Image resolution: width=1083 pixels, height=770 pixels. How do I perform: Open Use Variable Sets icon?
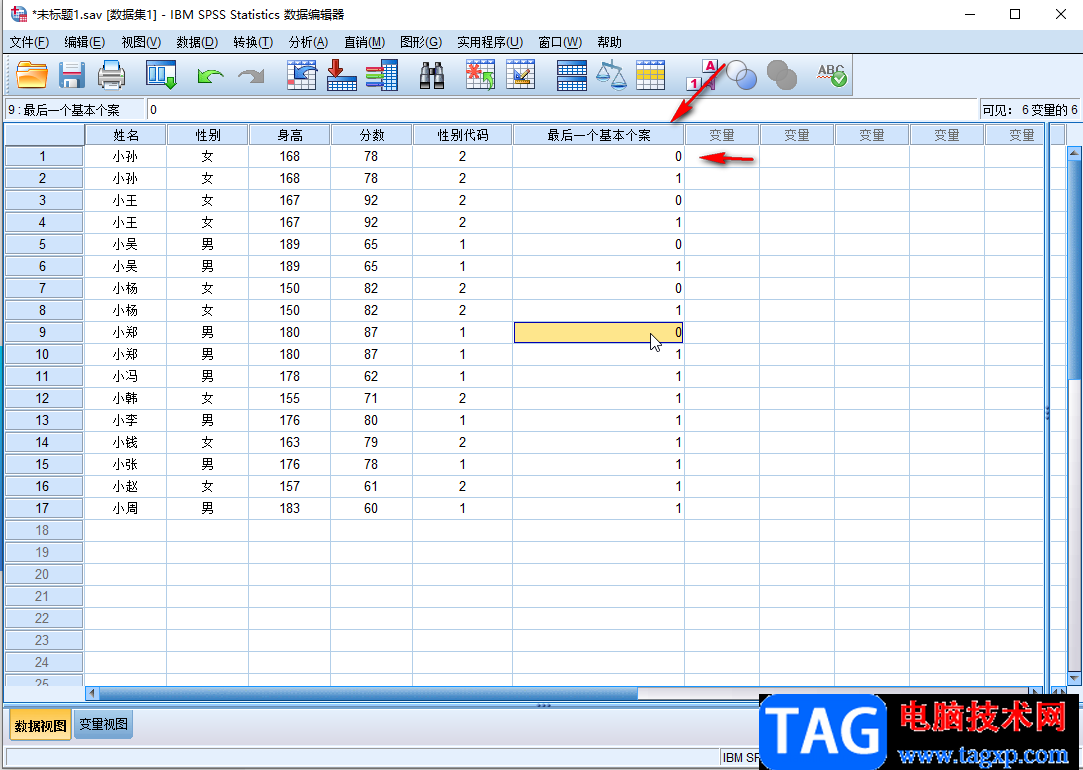click(742, 75)
